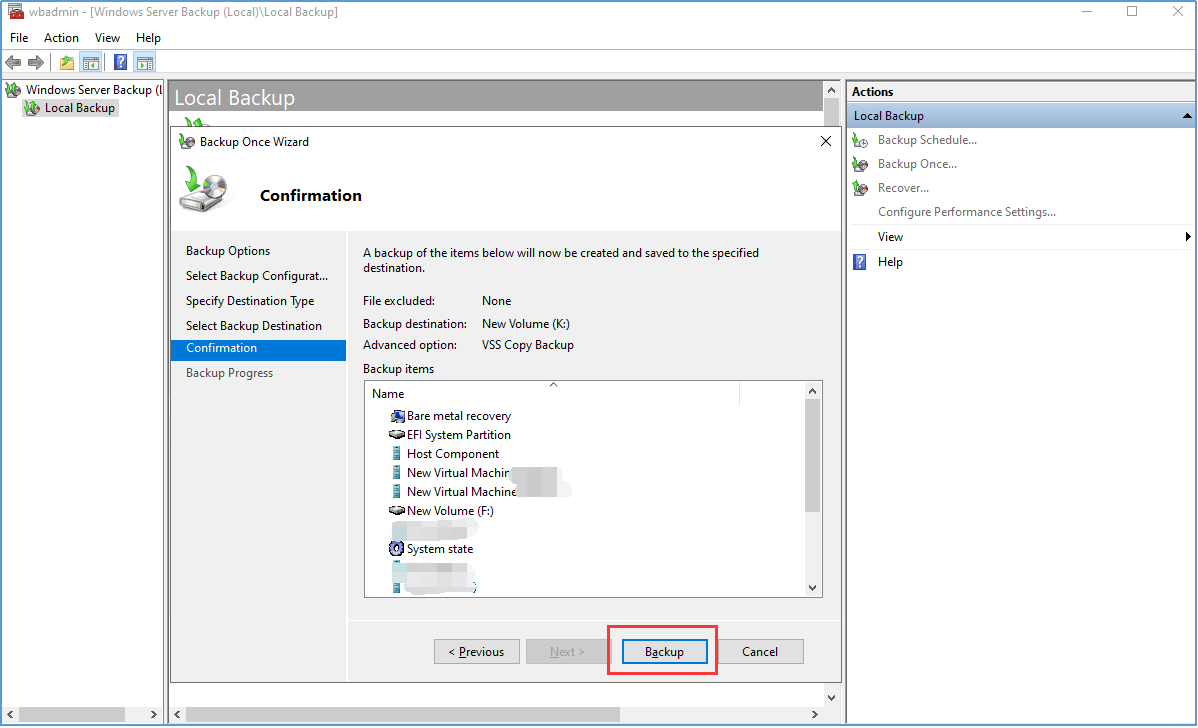
Task: Click EFI System Partition list entry
Action: coord(458,435)
